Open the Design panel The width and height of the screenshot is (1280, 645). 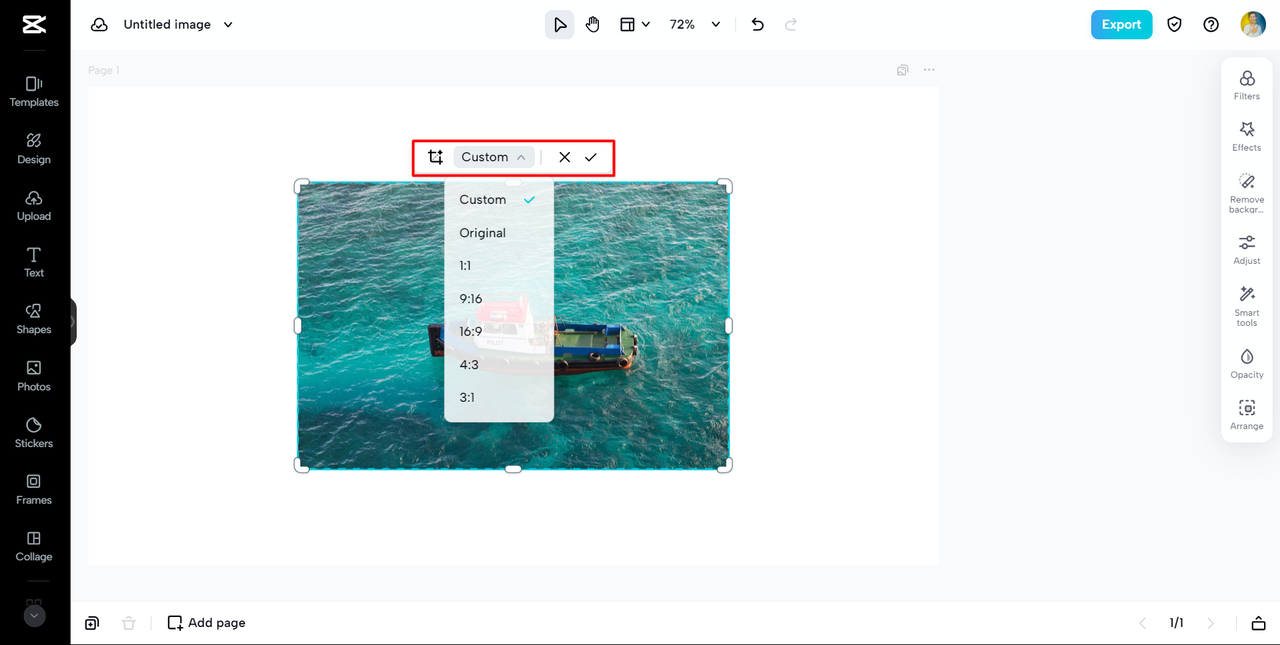pyautogui.click(x=34, y=148)
